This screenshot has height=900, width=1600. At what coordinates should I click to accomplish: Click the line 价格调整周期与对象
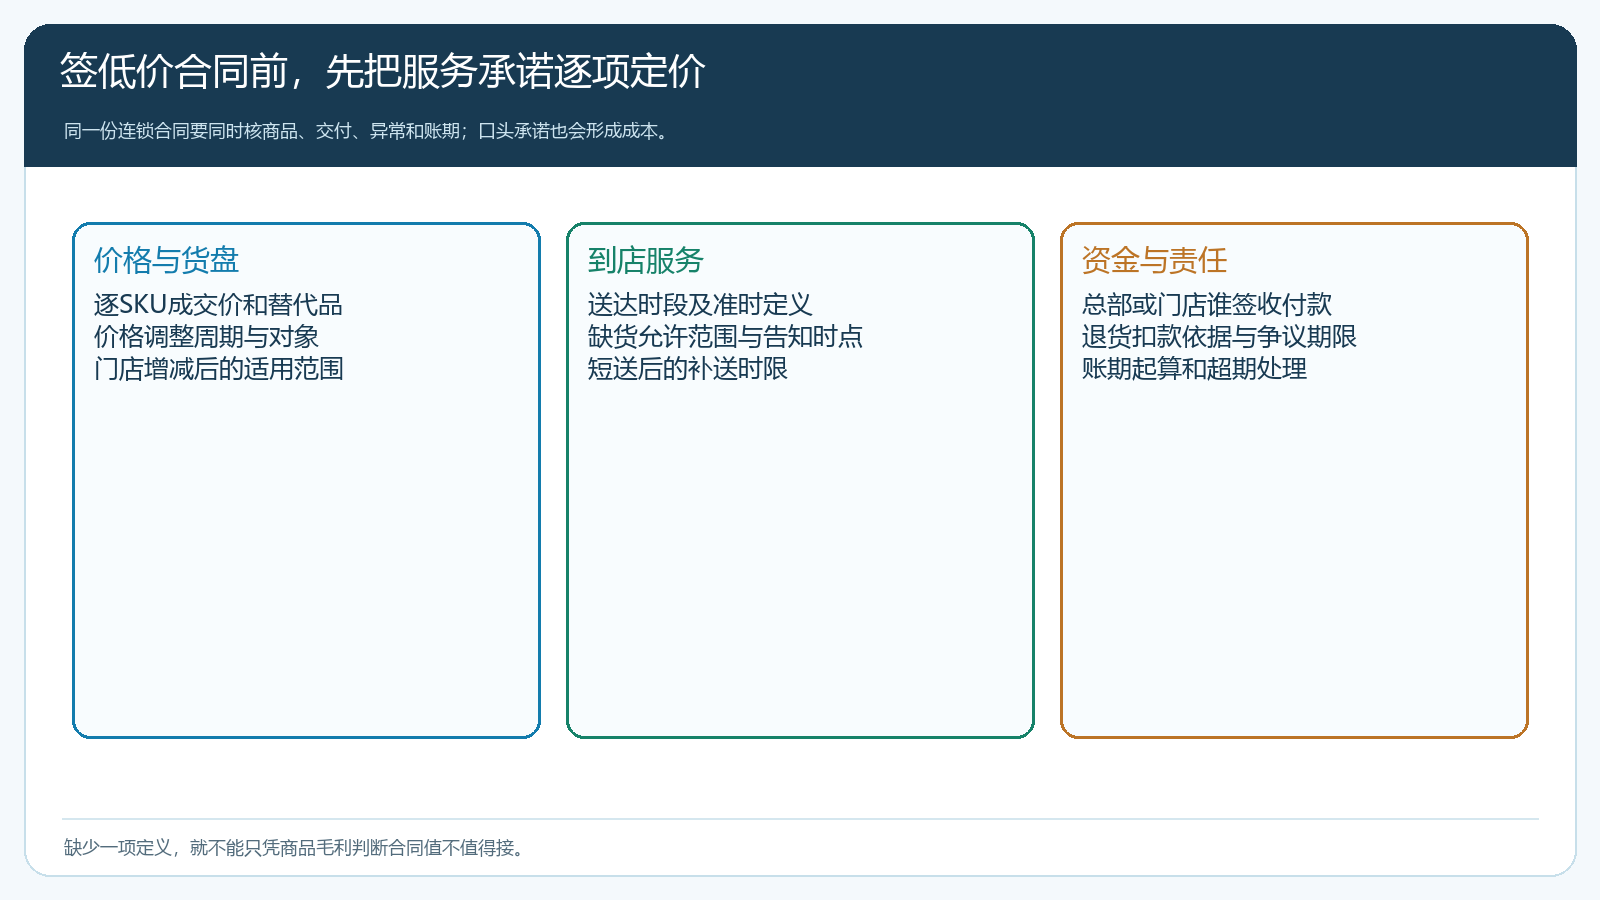click(206, 336)
